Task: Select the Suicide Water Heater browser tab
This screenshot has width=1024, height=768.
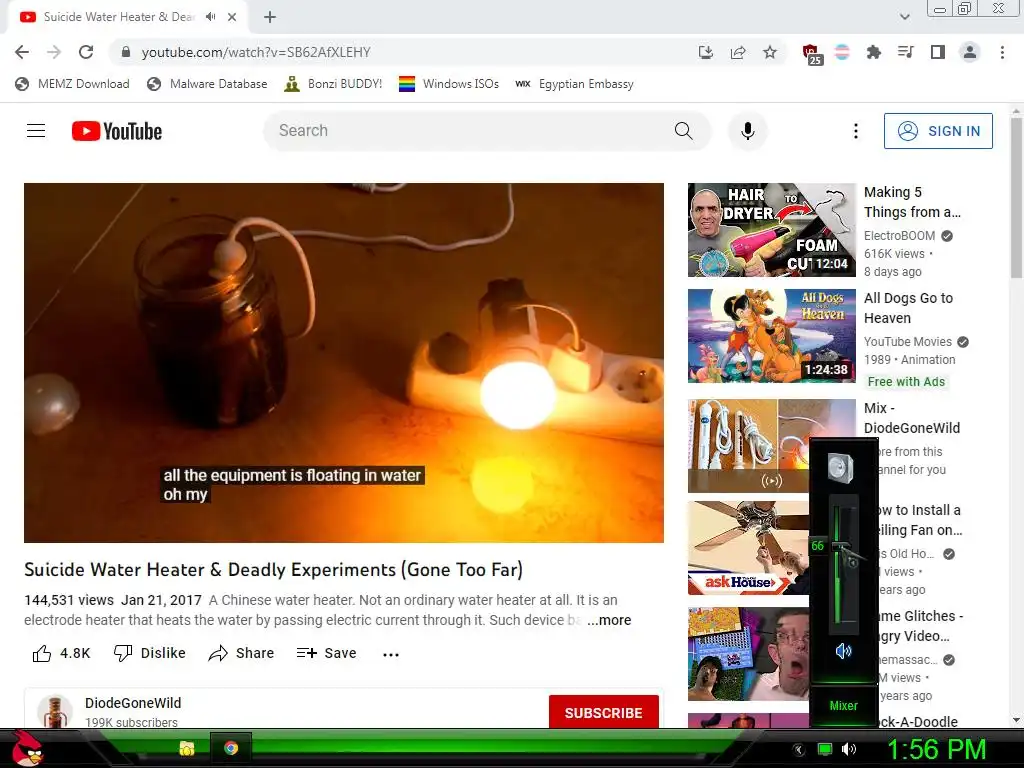Action: coord(118,17)
